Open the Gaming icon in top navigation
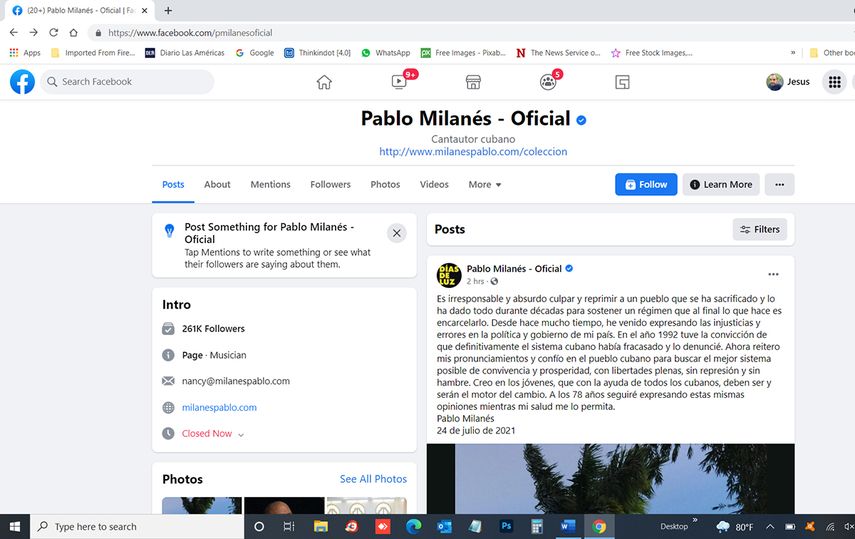The image size is (855, 539). (622, 82)
